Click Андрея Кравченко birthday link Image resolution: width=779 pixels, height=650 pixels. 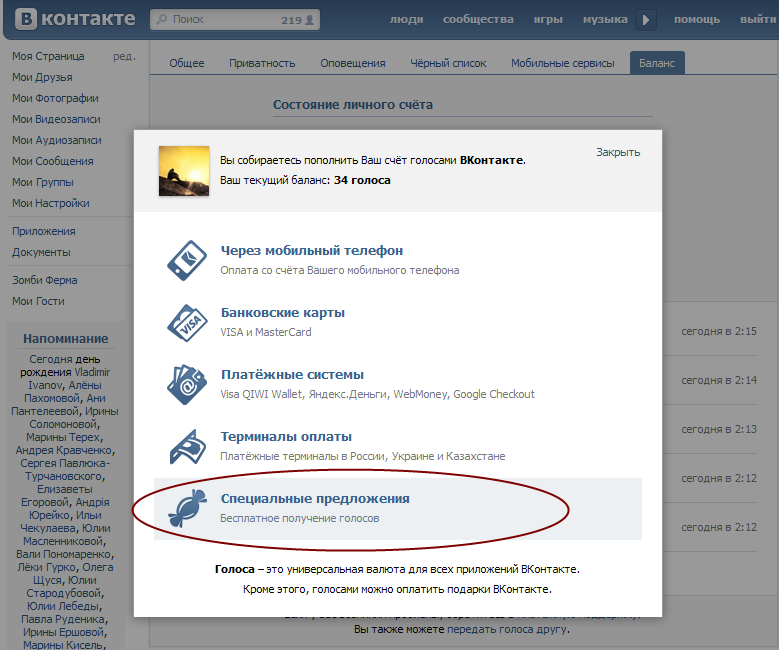(65, 450)
